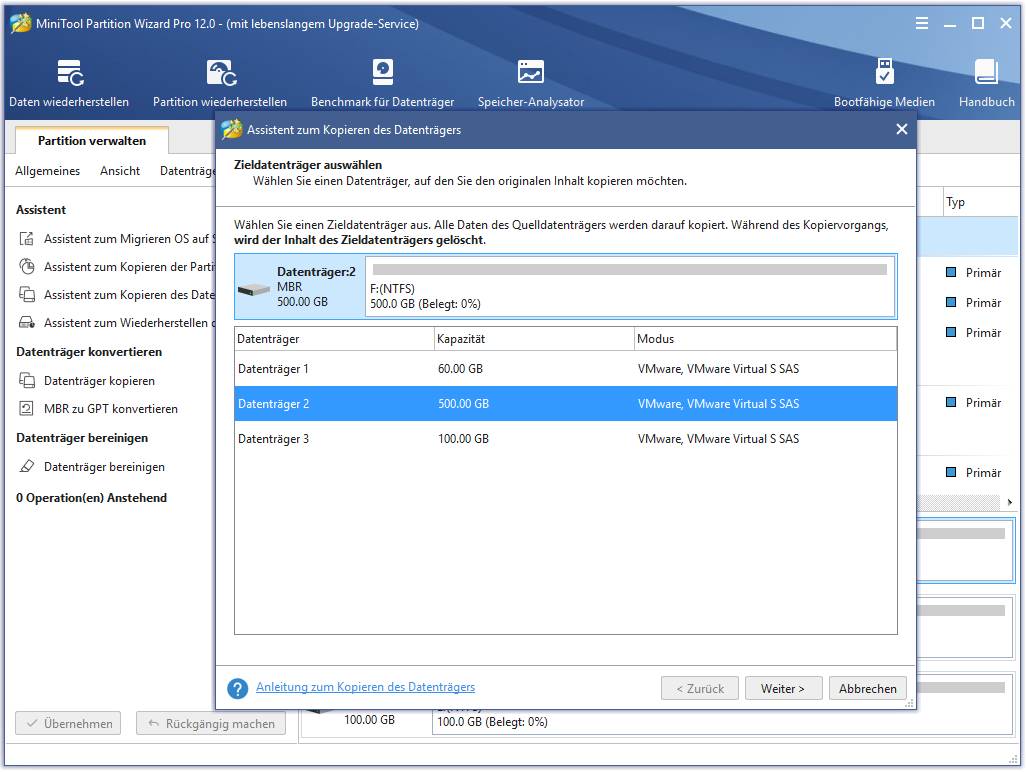This screenshot has height=772, width=1026.
Task: Click the Übernehmen button
Action: (x=68, y=724)
